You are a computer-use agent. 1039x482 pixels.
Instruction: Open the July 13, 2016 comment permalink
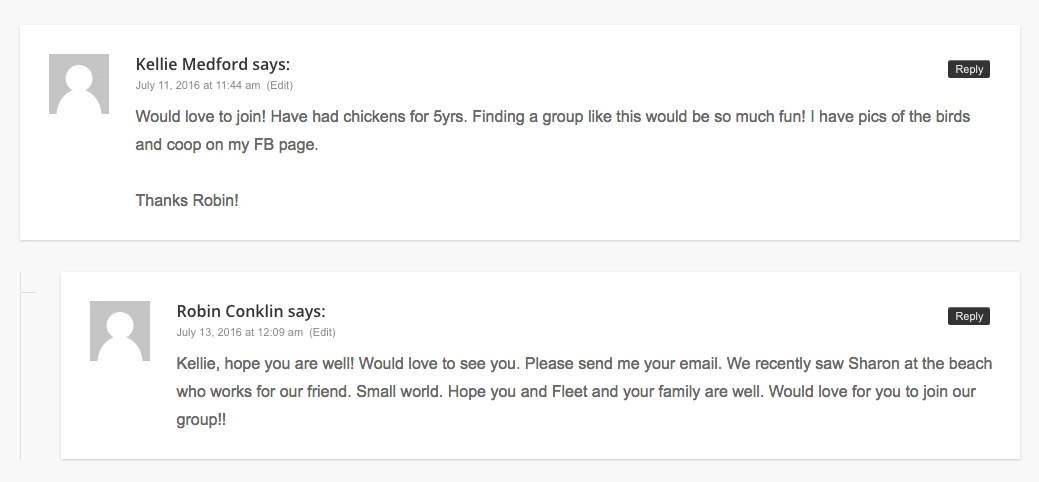[x=239, y=332]
